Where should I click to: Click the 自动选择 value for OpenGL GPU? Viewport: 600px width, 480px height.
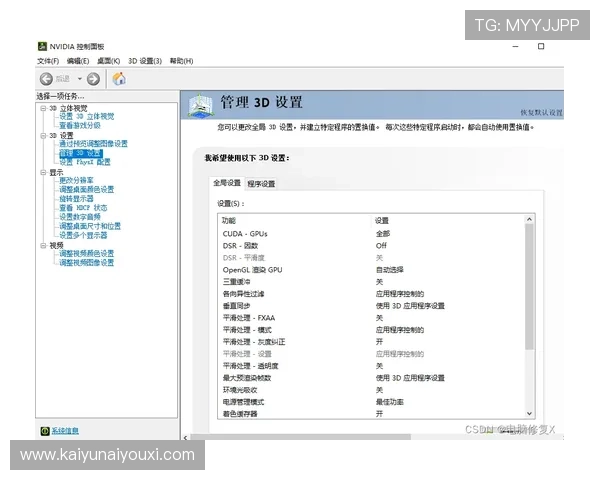click(x=390, y=270)
